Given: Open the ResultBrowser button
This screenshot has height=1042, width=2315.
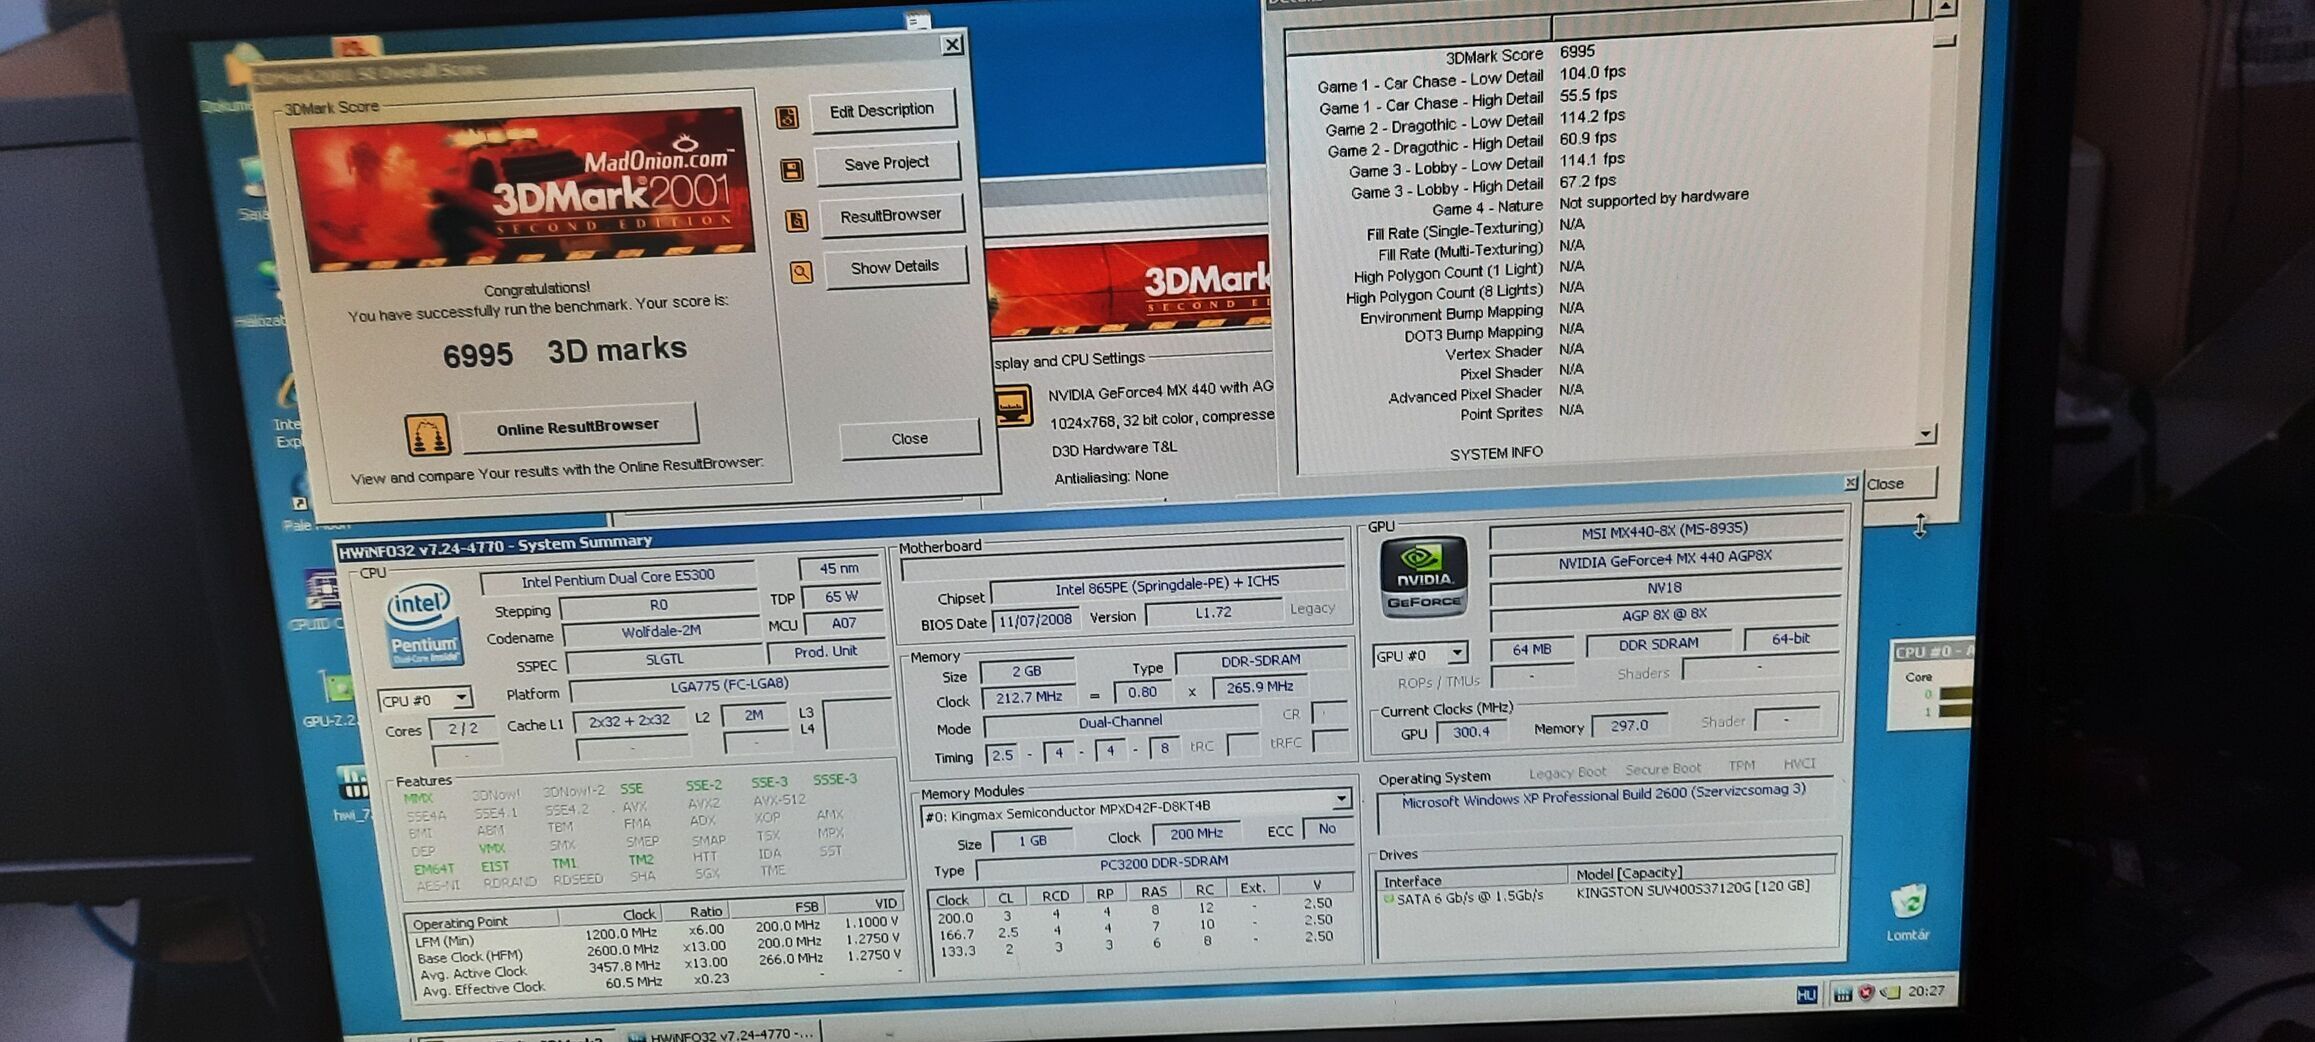Looking at the screenshot, I should point(890,215).
